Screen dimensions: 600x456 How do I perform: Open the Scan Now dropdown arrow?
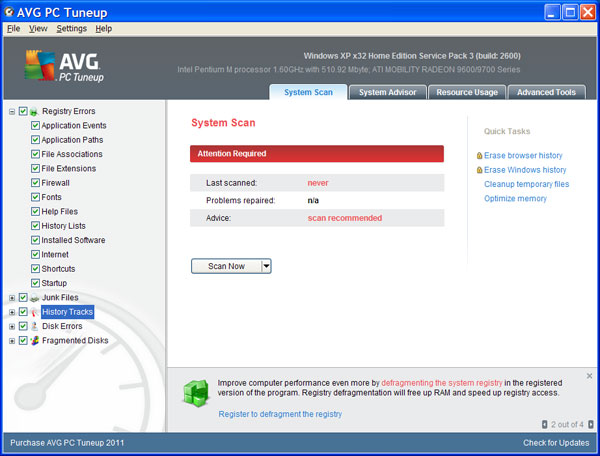266,266
